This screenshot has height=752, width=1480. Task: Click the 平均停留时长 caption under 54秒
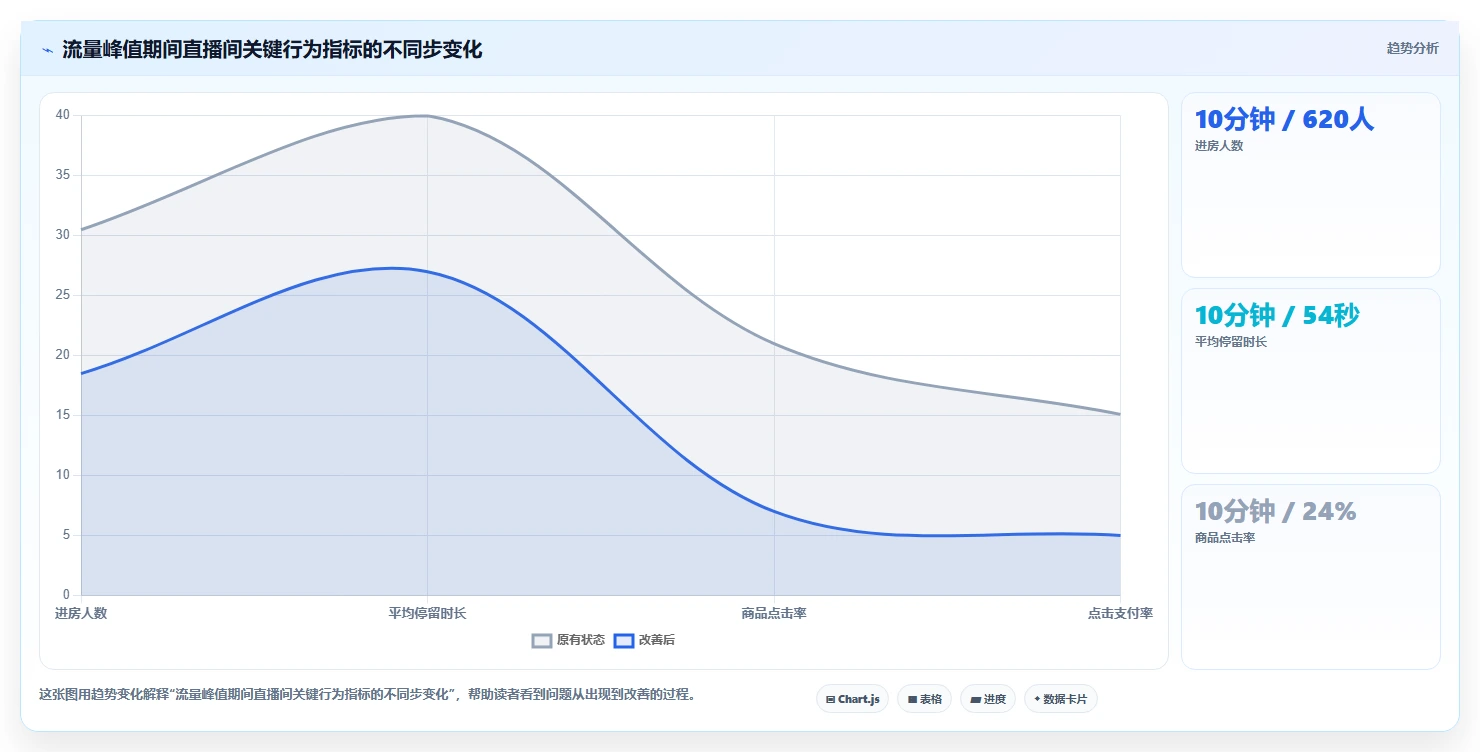[x=1231, y=342]
